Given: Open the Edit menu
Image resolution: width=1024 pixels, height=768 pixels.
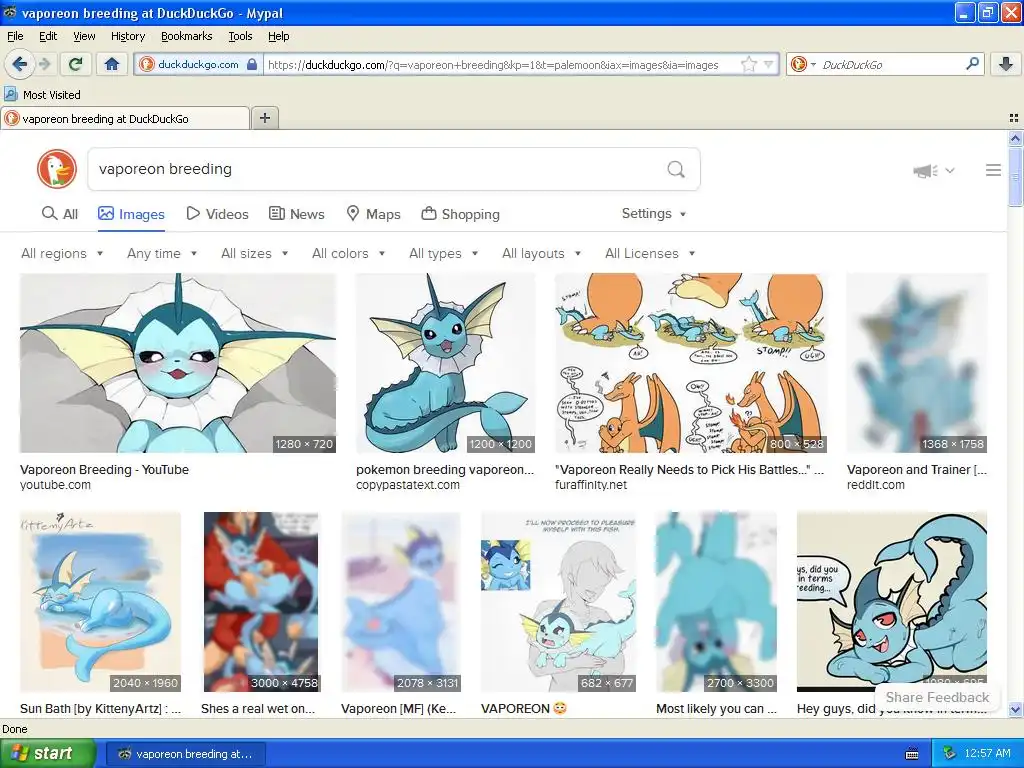Looking at the screenshot, I should pyautogui.click(x=48, y=36).
